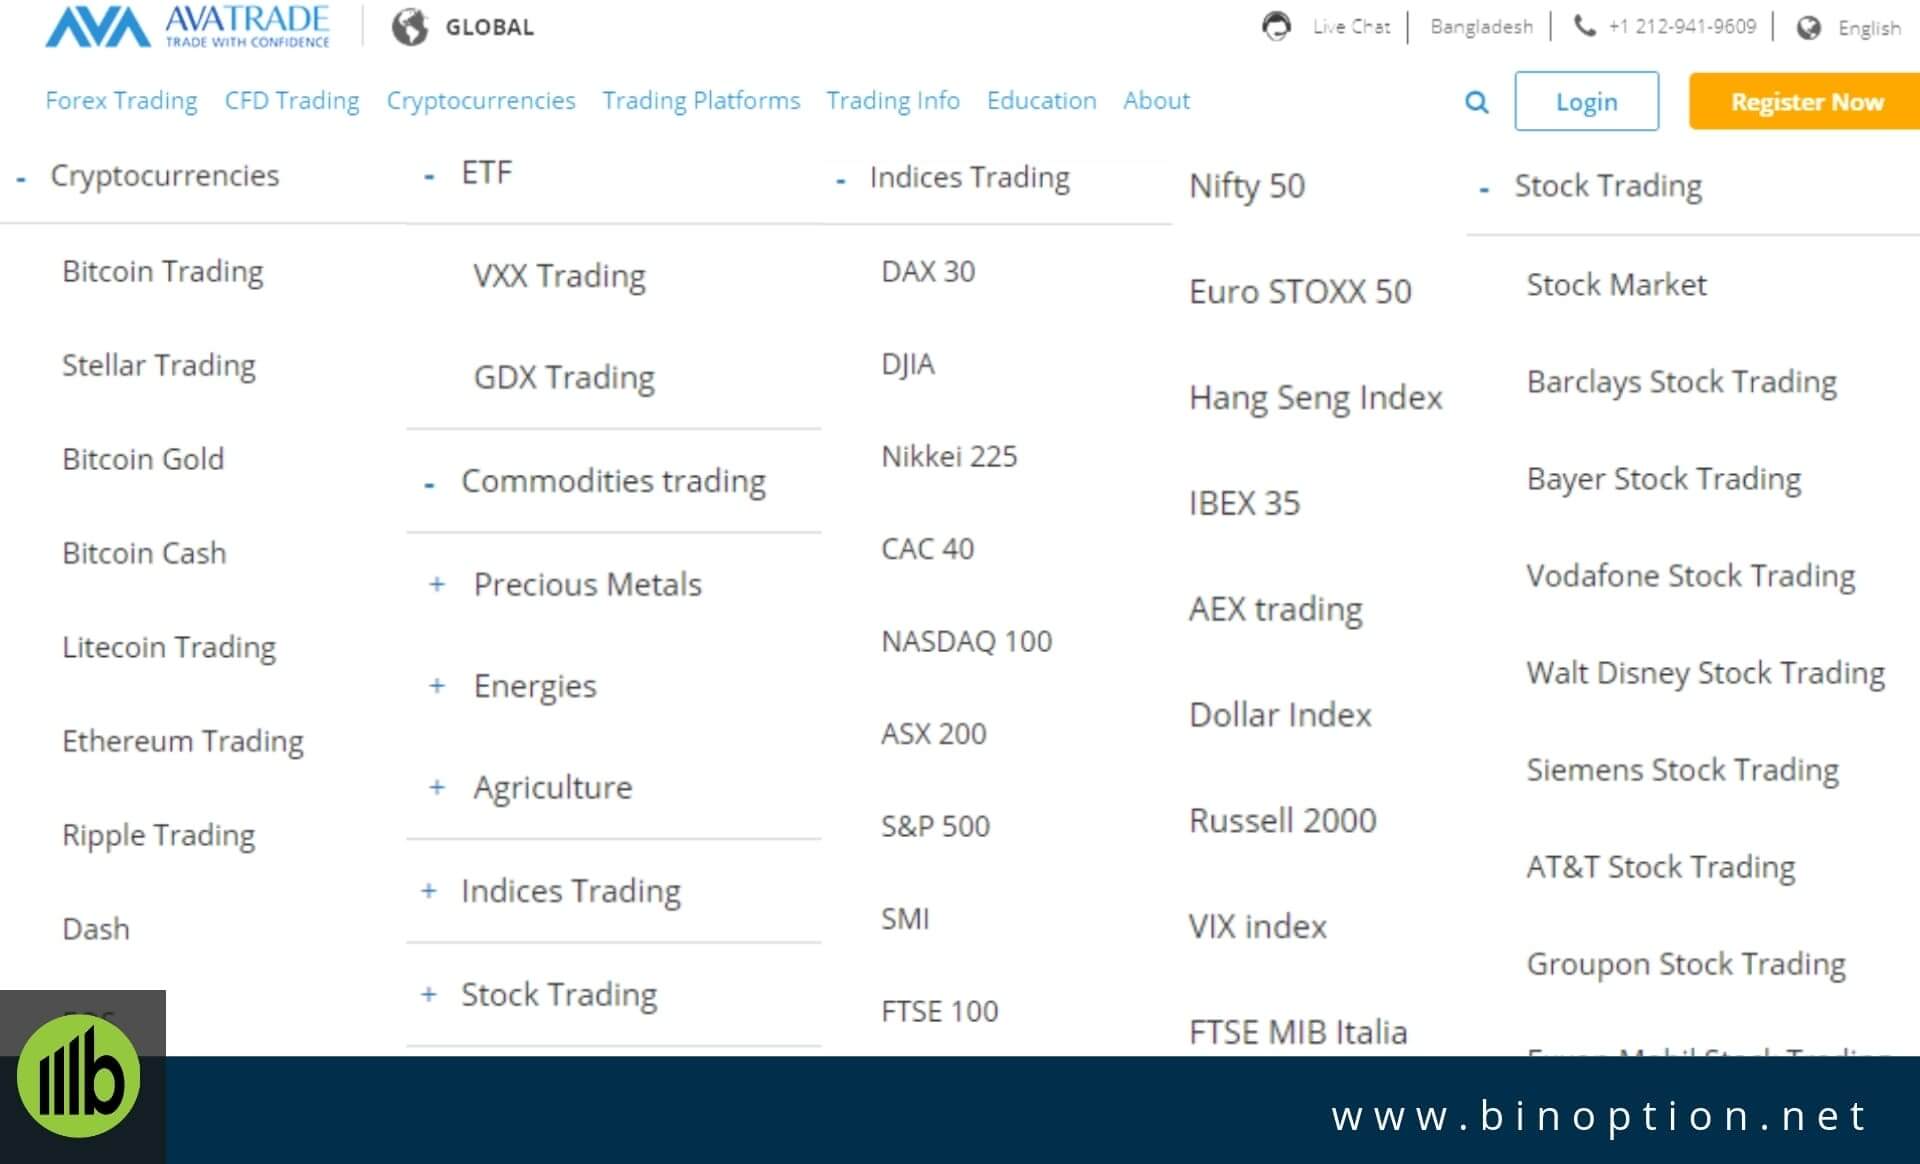Open the FTSE 100 link
The width and height of the screenshot is (1920, 1164).
tap(939, 1012)
